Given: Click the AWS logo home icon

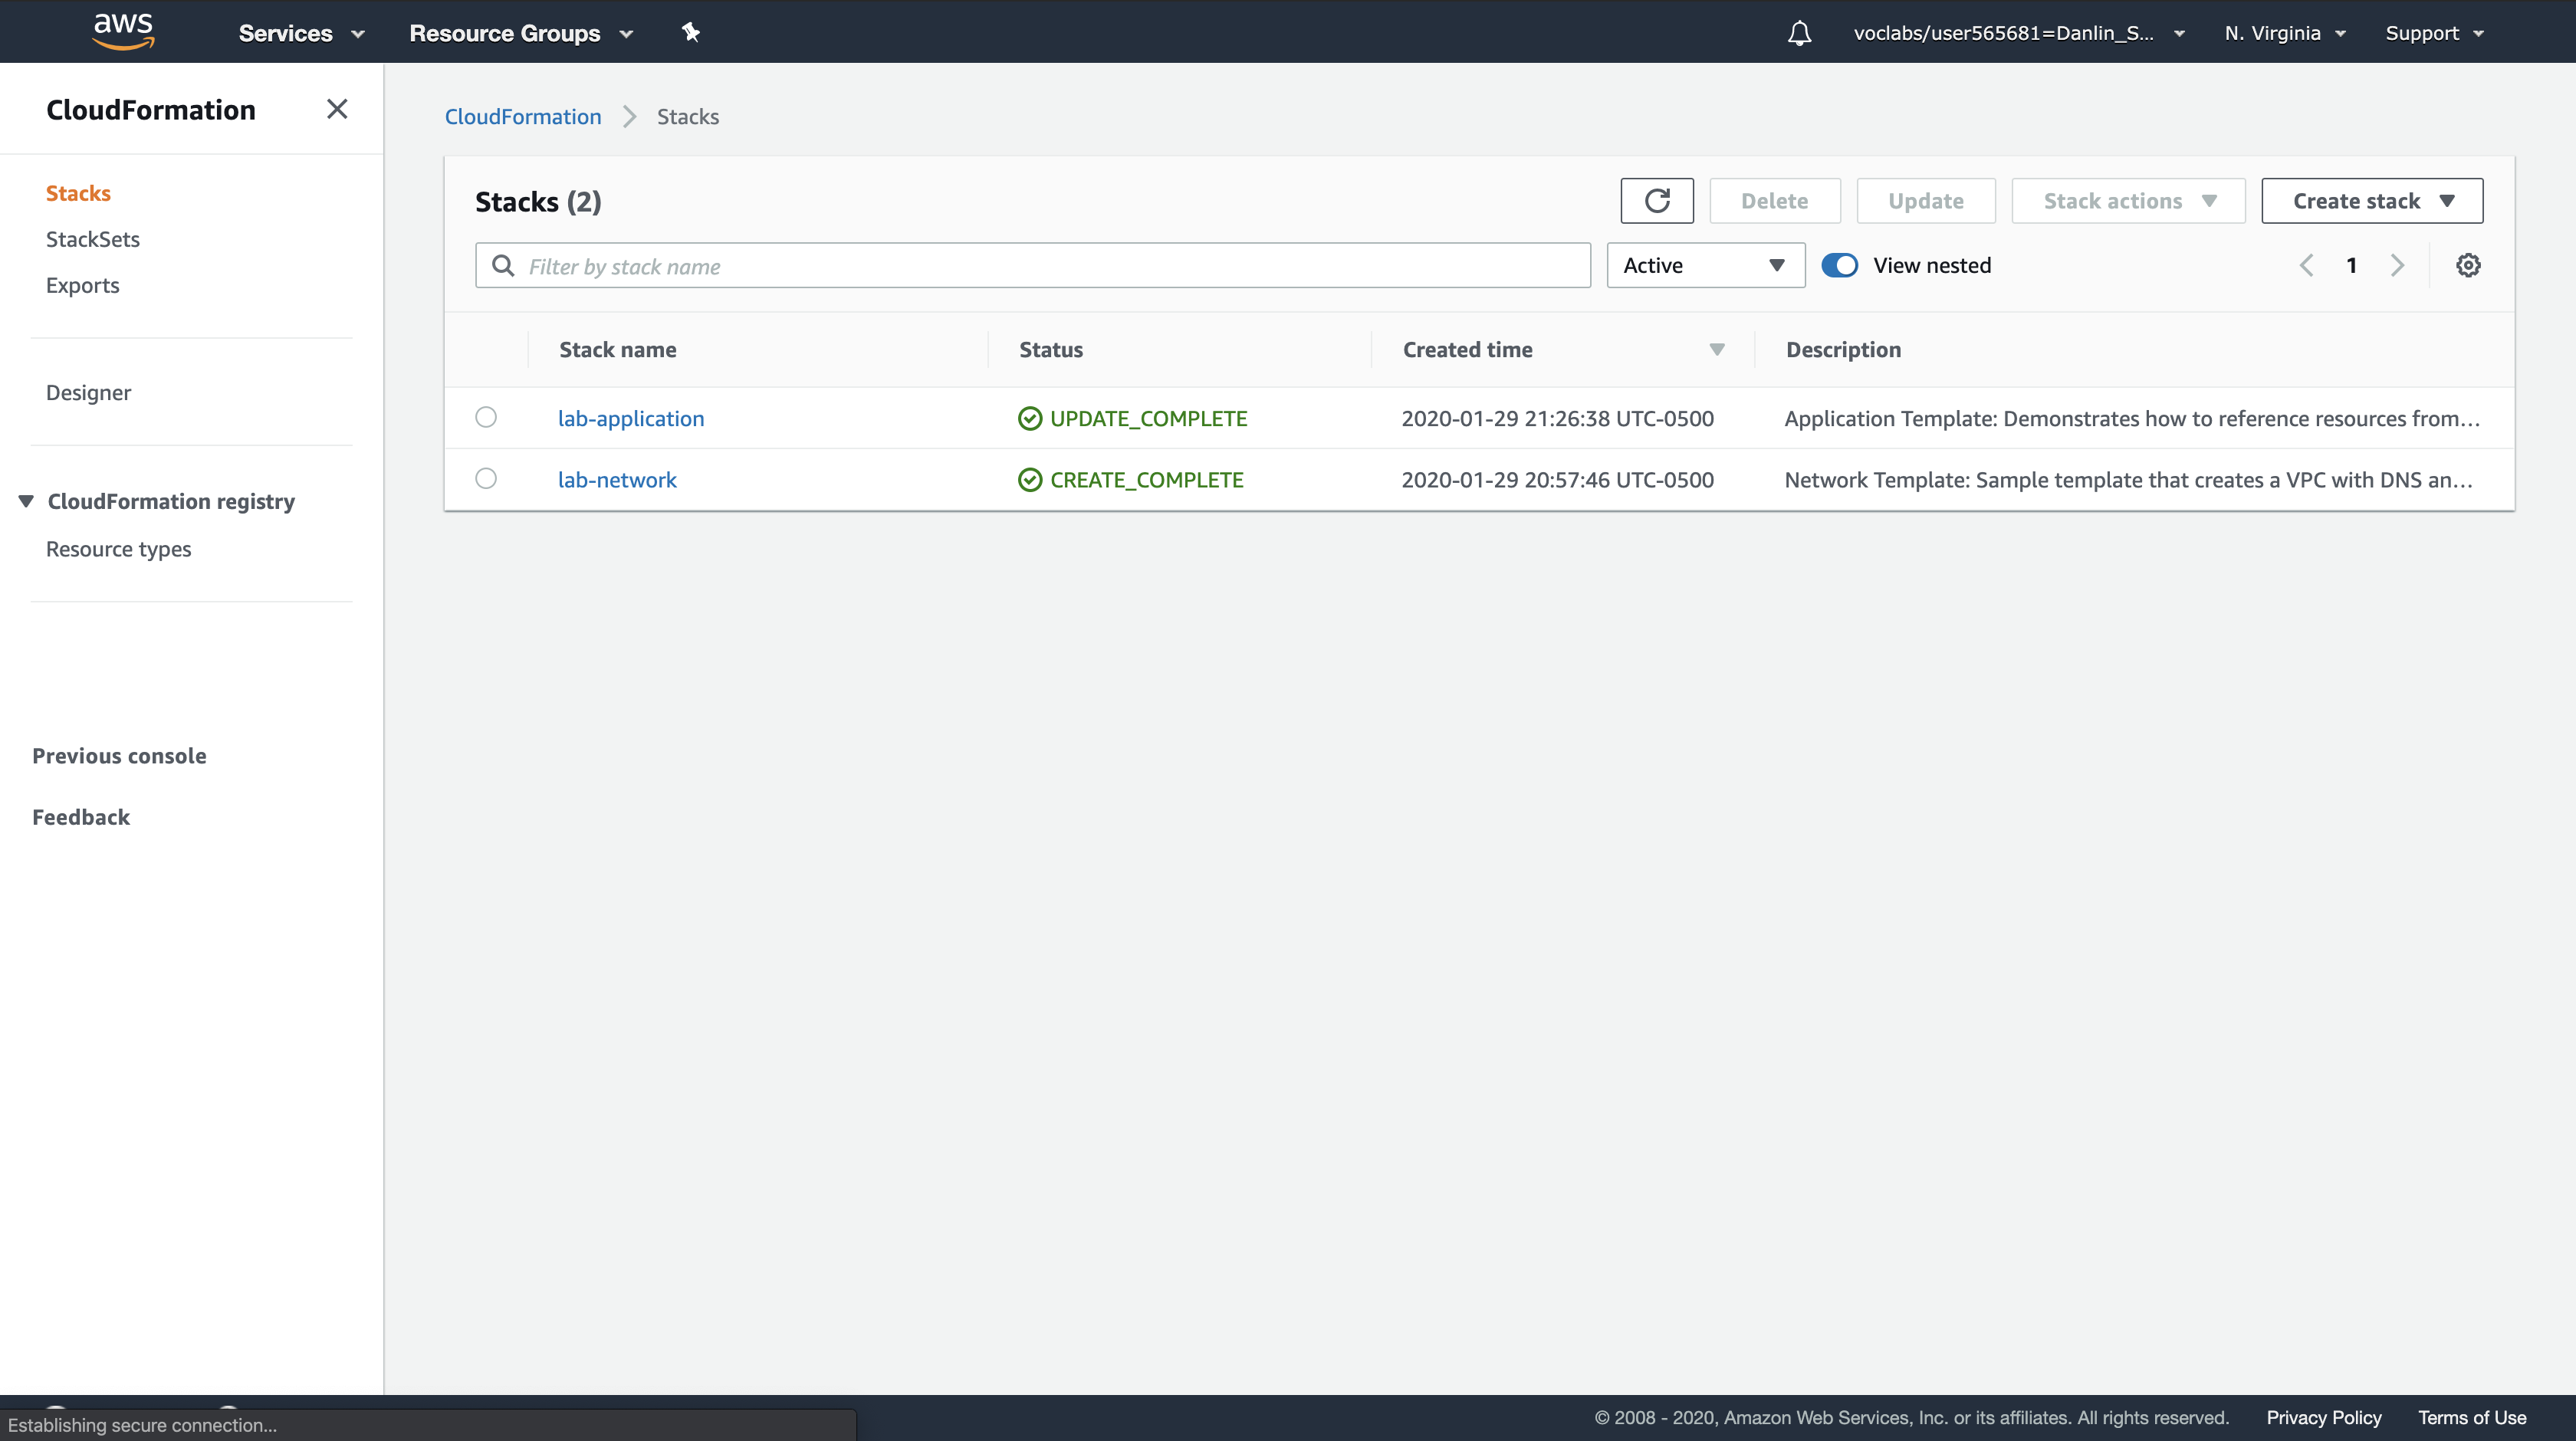Looking at the screenshot, I should click(x=123, y=31).
